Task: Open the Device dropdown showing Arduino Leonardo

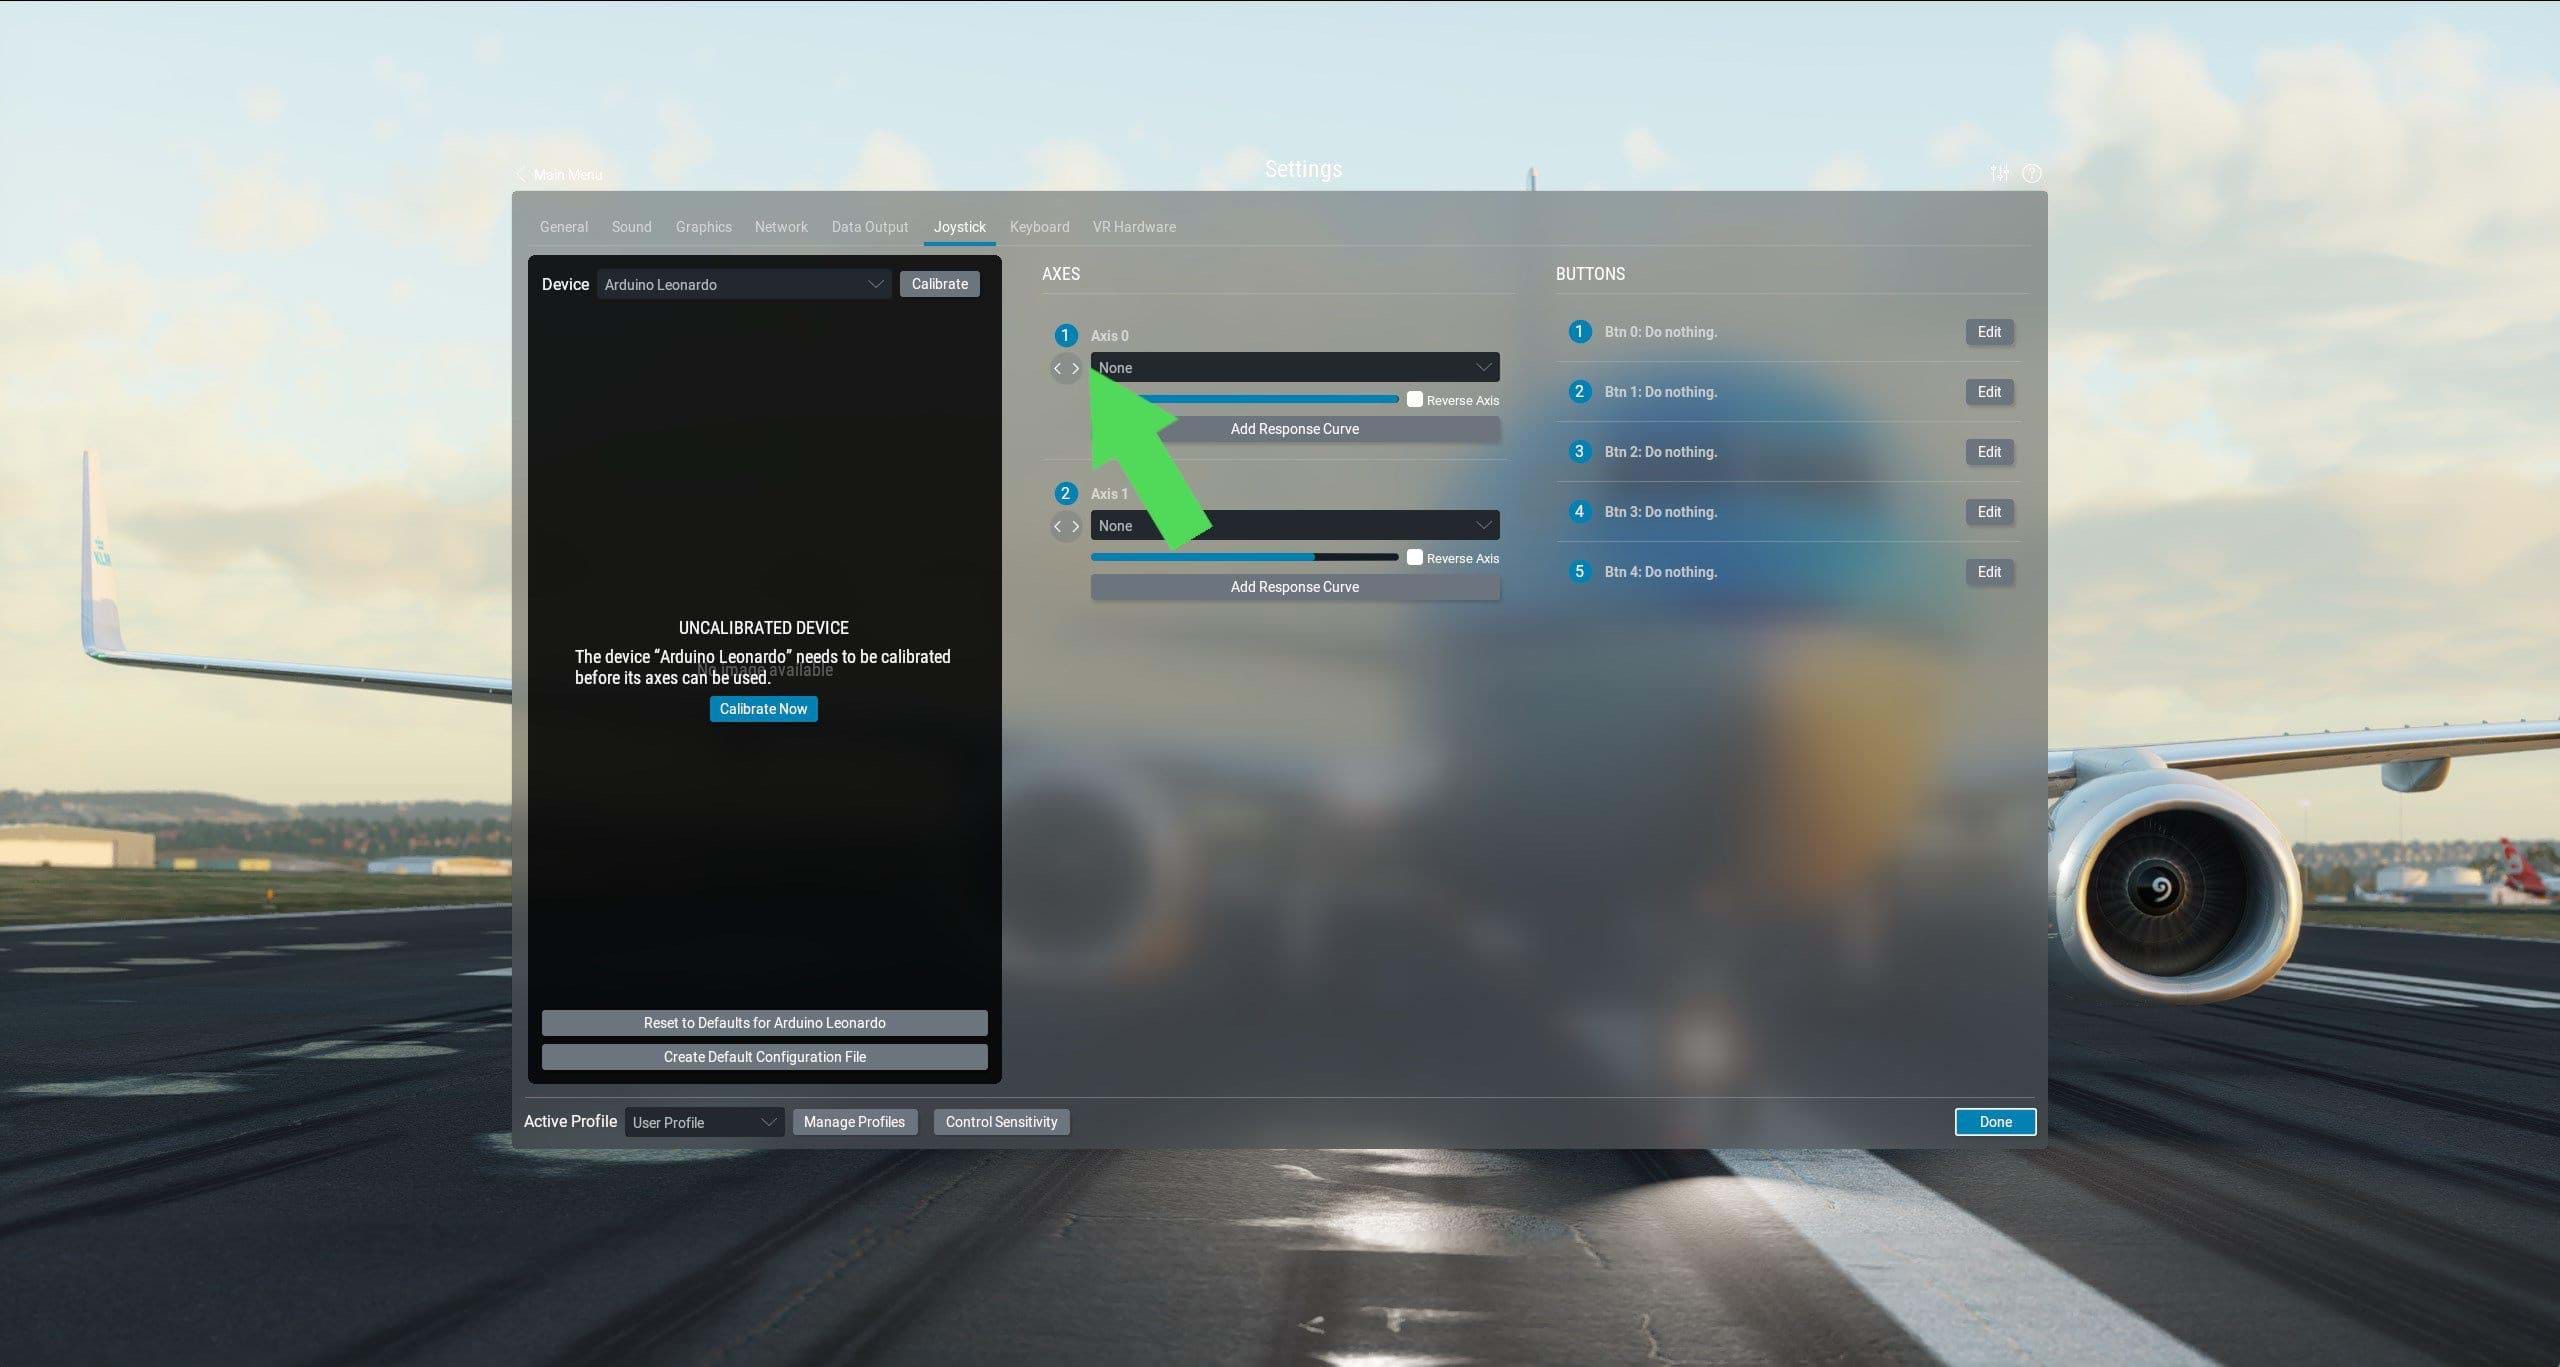Action: click(744, 284)
